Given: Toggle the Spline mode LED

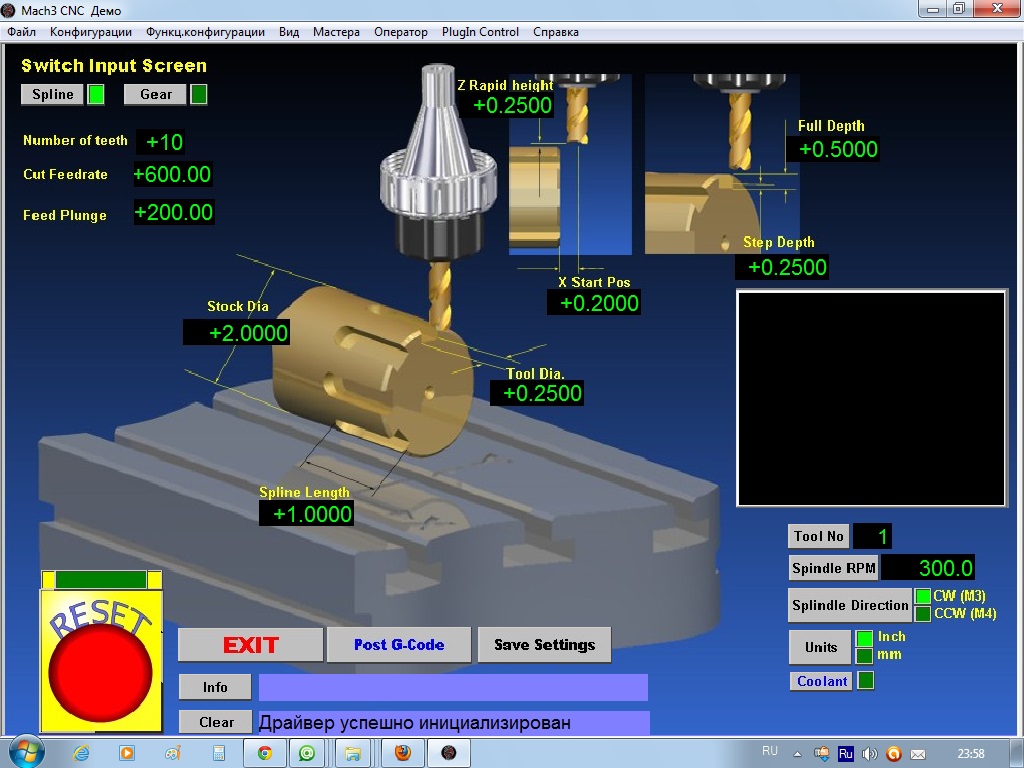Looking at the screenshot, I should click(x=96, y=94).
